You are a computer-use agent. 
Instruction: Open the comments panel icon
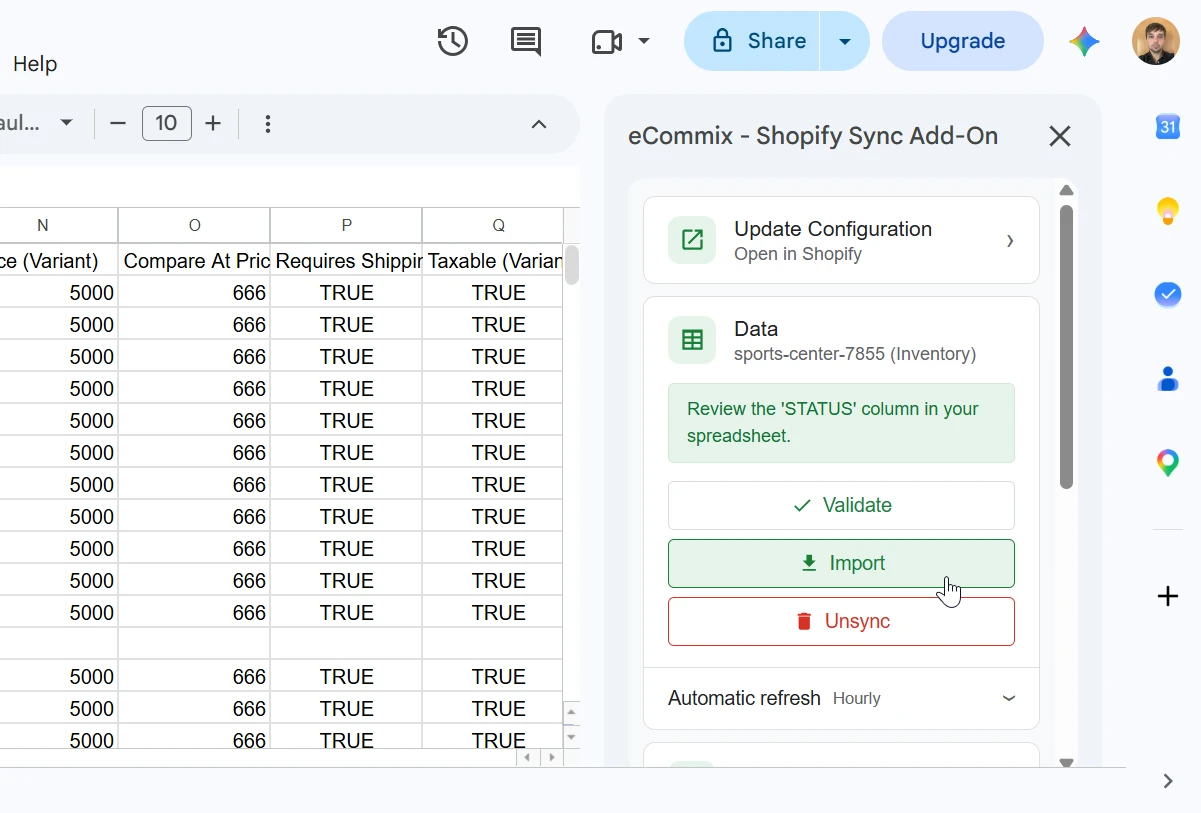click(x=526, y=41)
